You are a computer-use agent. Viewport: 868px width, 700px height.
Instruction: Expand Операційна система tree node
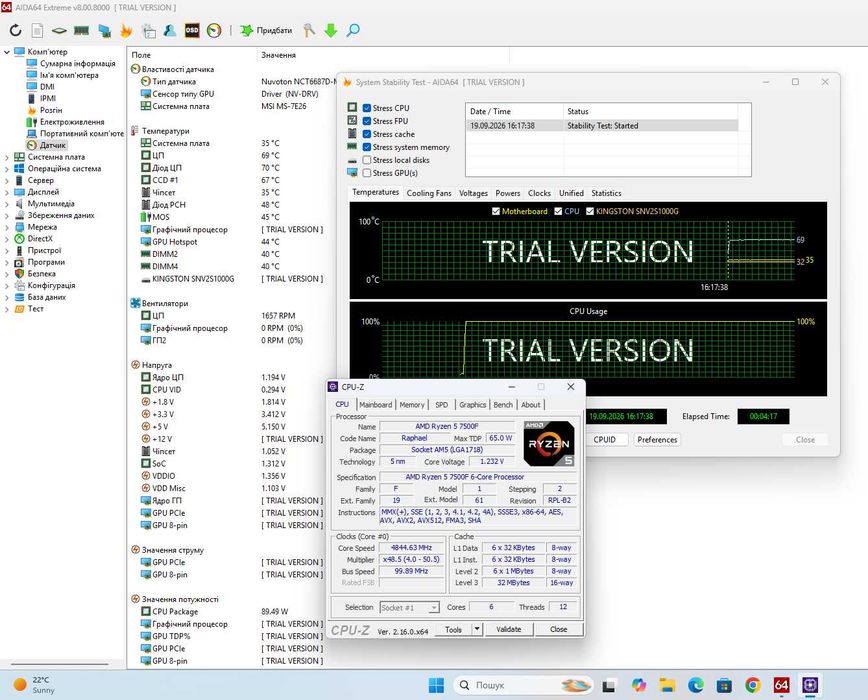[7, 169]
